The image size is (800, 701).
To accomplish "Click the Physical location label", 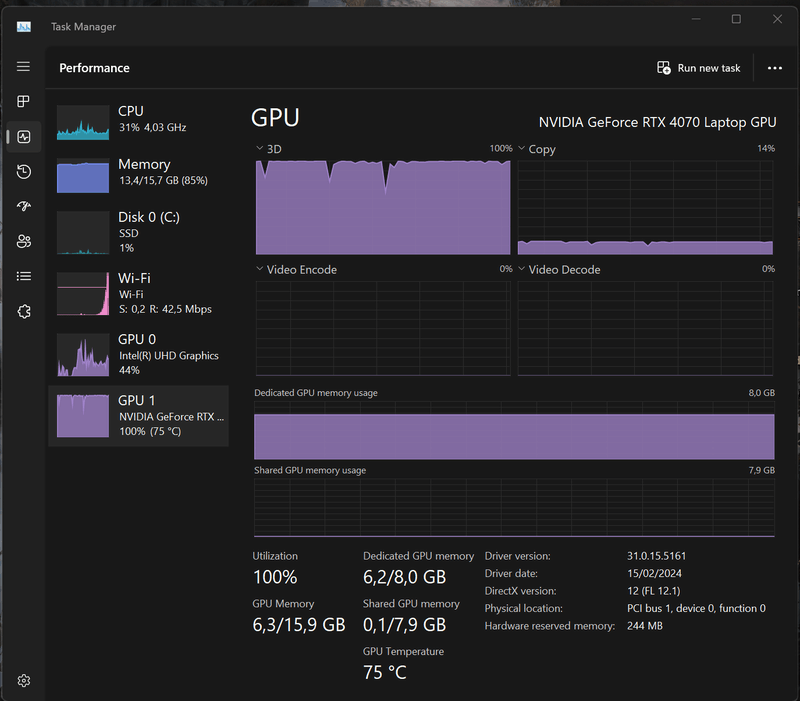I will (524, 609).
